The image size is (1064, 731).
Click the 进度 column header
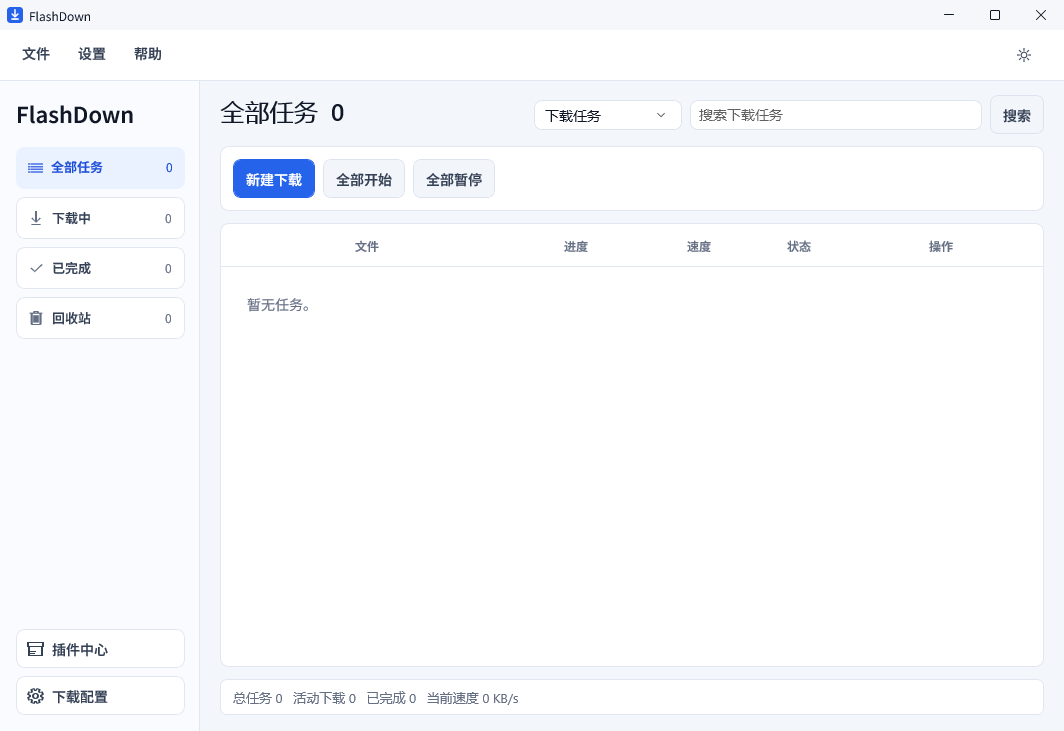(575, 246)
